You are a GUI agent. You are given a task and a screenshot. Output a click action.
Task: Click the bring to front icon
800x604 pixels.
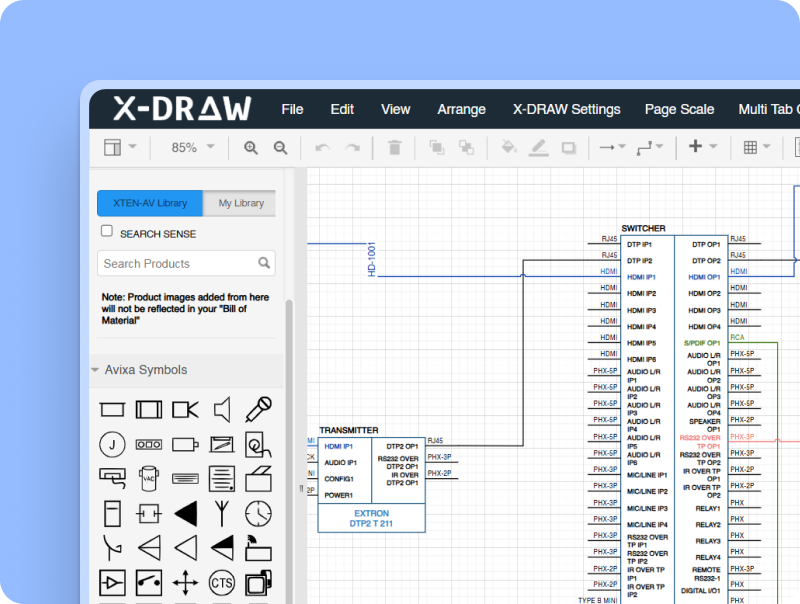(x=436, y=147)
